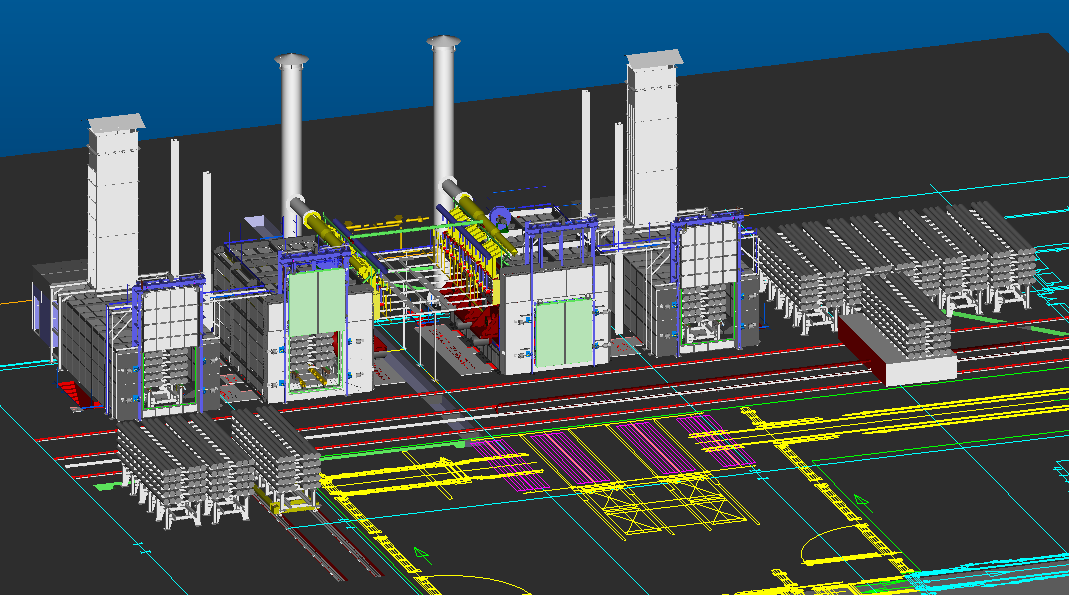This screenshot has height=595, width=1069.
Task: Click the green arrow near bottom center
Action: [x=423, y=555]
